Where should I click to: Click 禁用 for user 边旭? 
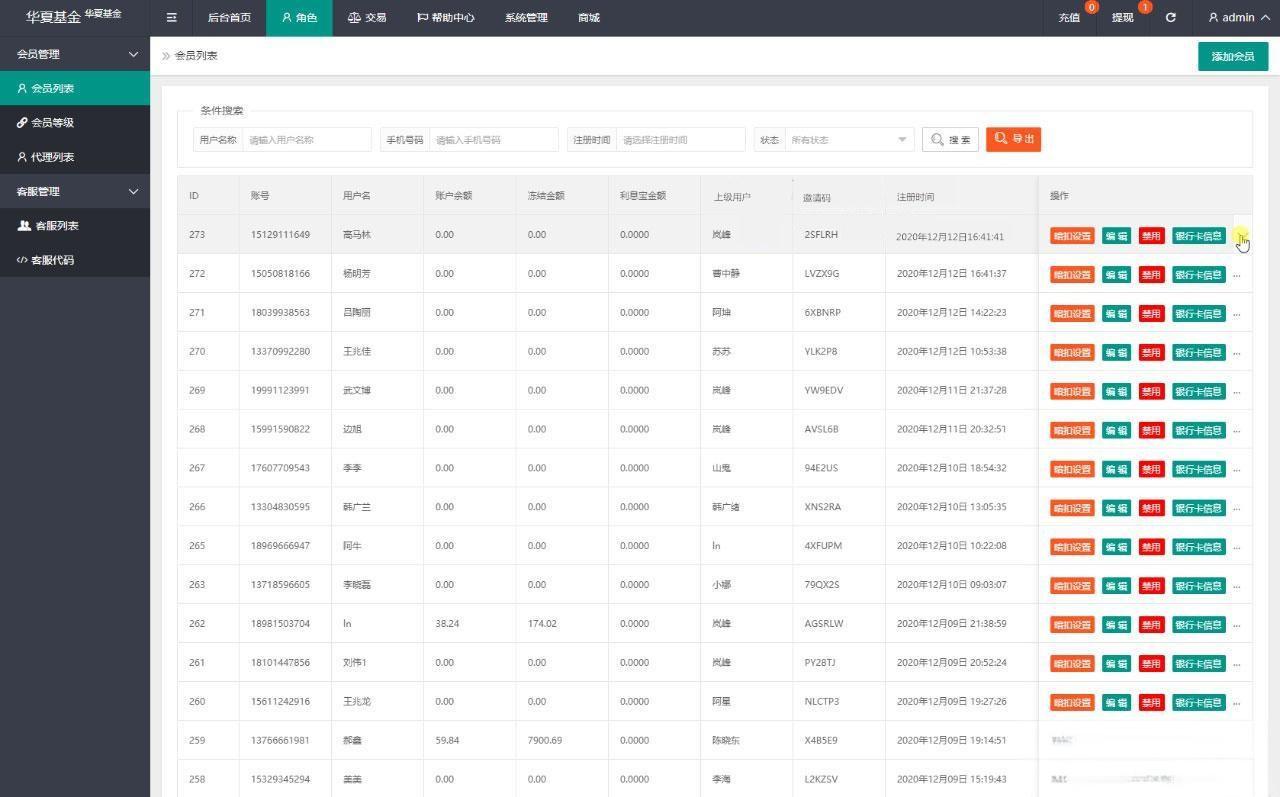[x=1151, y=430]
